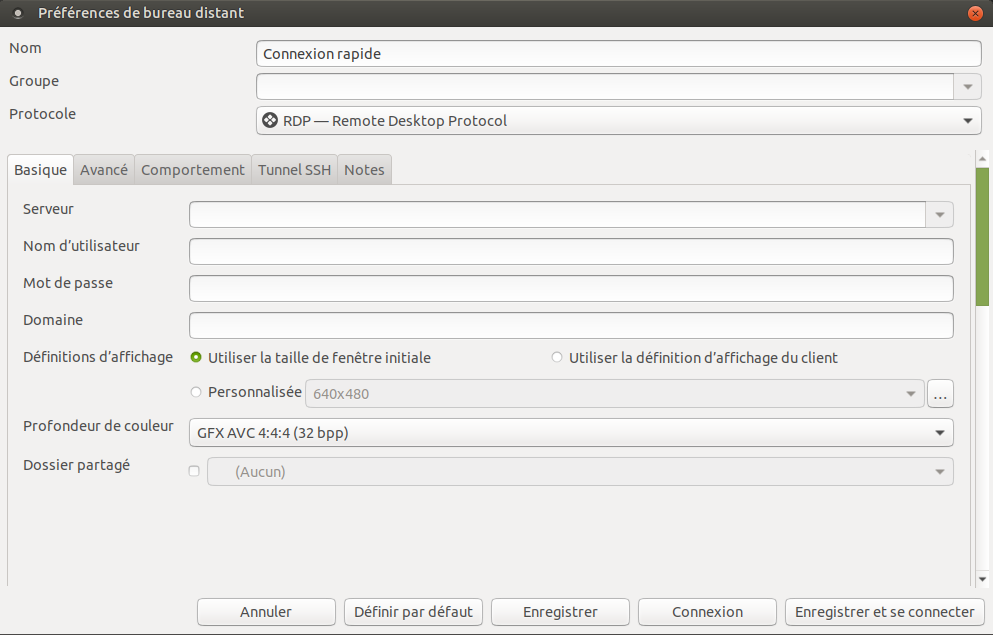993x635 pixels.
Task: Open the Serveur history dropdown arrow
Action: pyautogui.click(x=939, y=215)
